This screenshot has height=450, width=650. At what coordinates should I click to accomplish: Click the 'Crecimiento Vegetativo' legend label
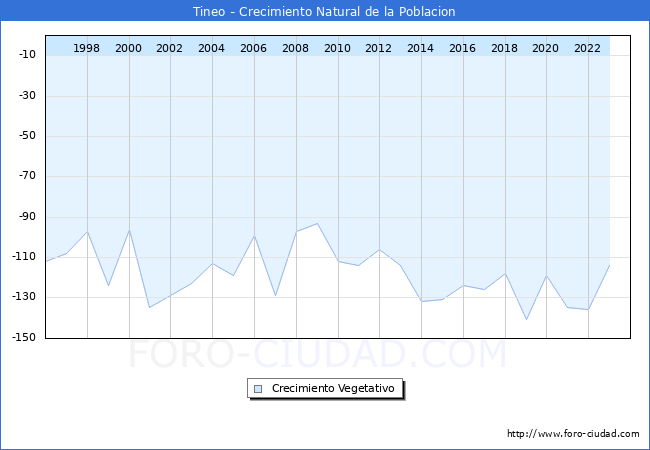333,388
